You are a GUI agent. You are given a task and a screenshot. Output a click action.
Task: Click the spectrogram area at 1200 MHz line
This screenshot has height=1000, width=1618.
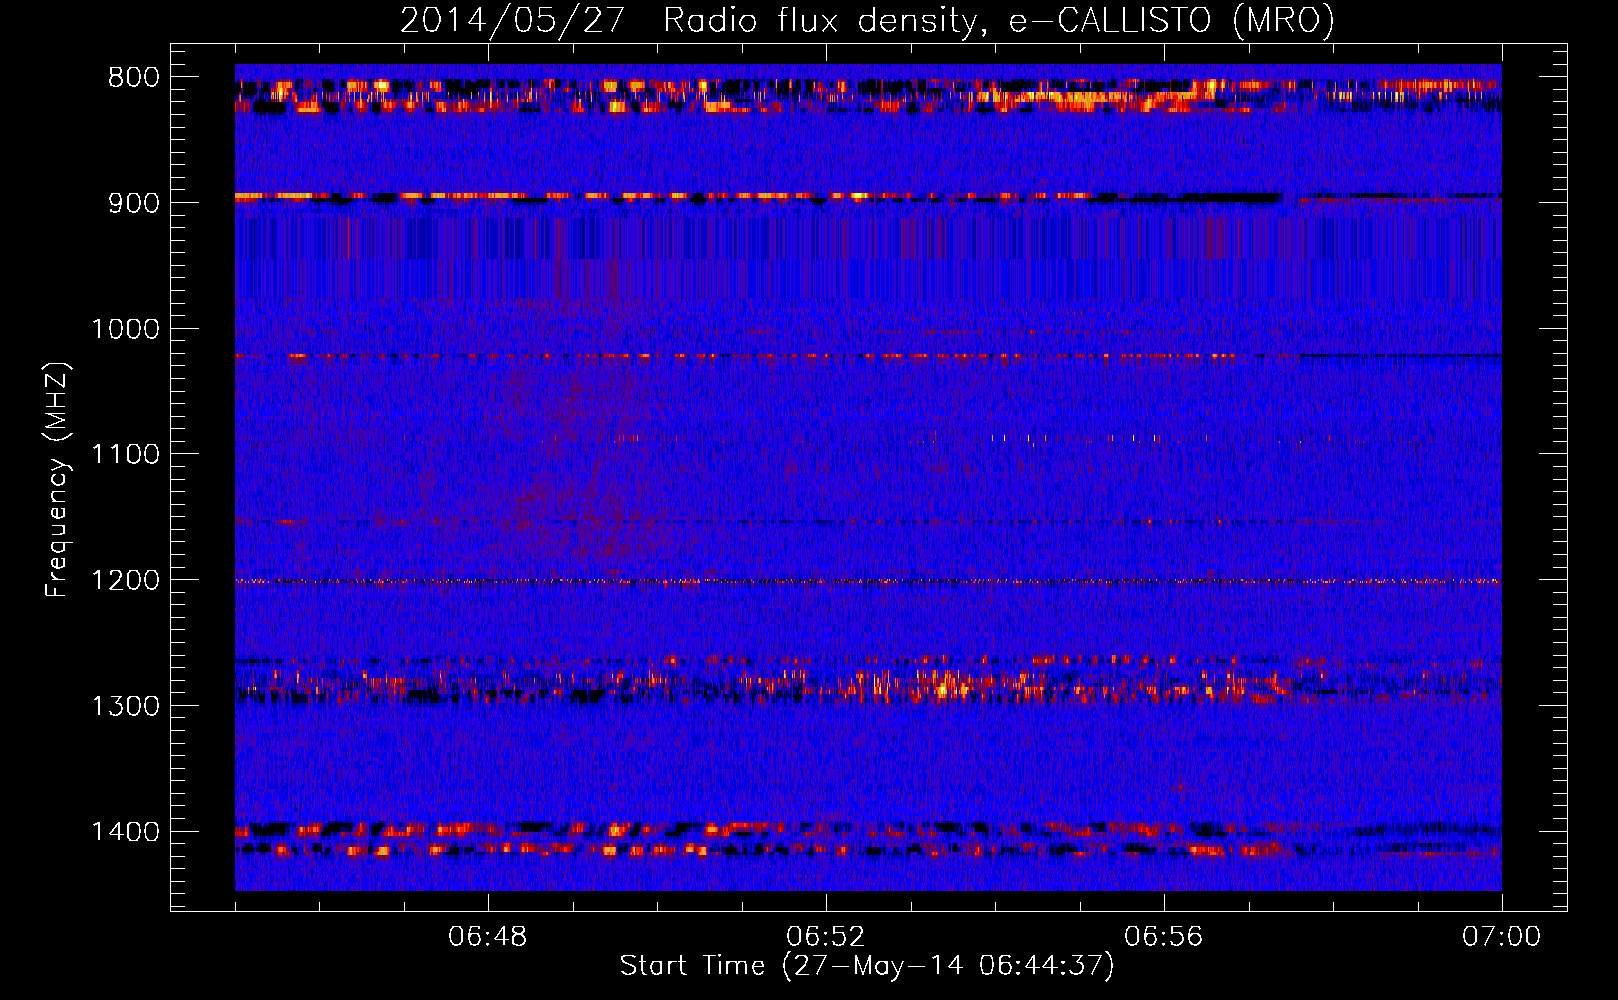click(x=868, y=581)
